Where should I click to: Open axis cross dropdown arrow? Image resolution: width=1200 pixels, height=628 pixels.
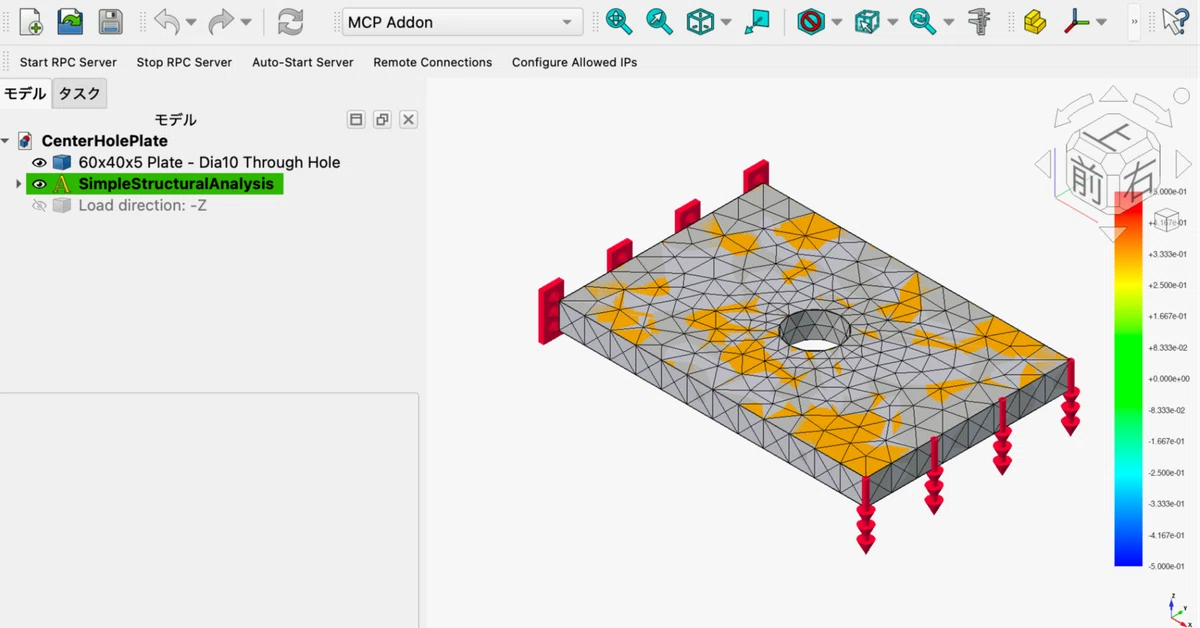(1102, 22)
